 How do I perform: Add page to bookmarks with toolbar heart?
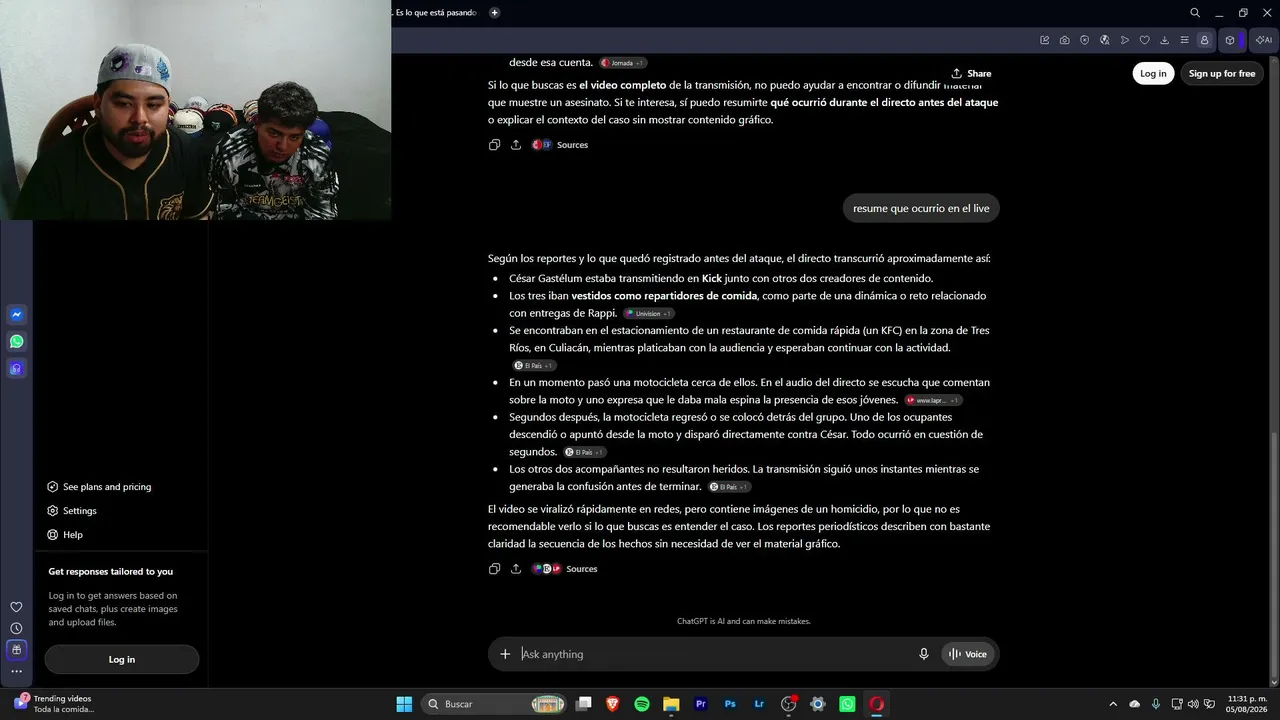1145,40
